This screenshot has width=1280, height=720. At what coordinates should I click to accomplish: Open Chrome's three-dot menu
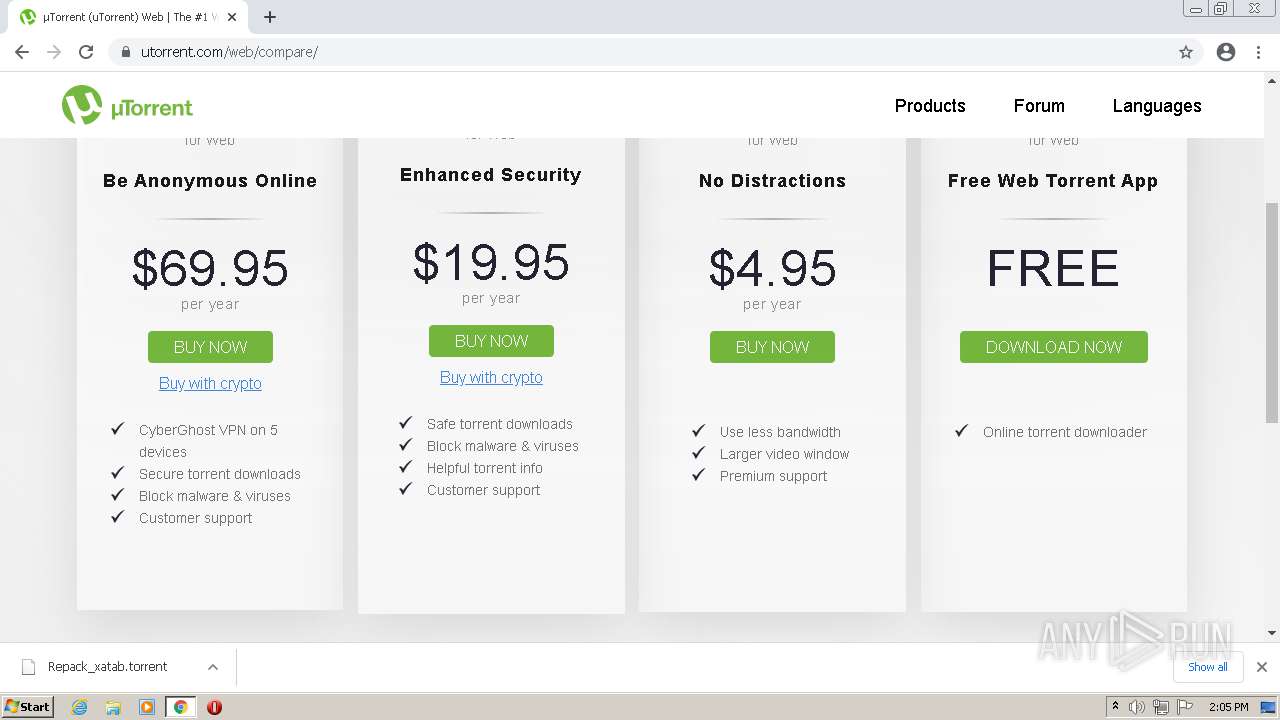point(1259,52)
